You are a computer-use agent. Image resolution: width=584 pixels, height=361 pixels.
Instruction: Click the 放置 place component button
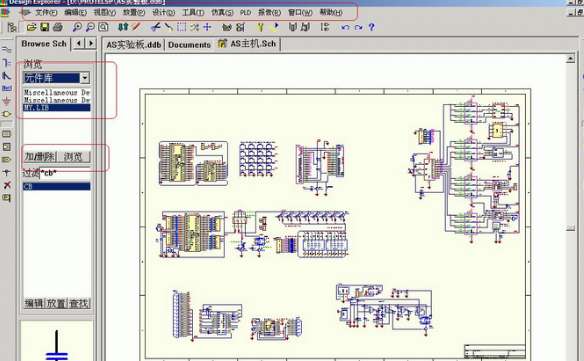click(56, 303)
